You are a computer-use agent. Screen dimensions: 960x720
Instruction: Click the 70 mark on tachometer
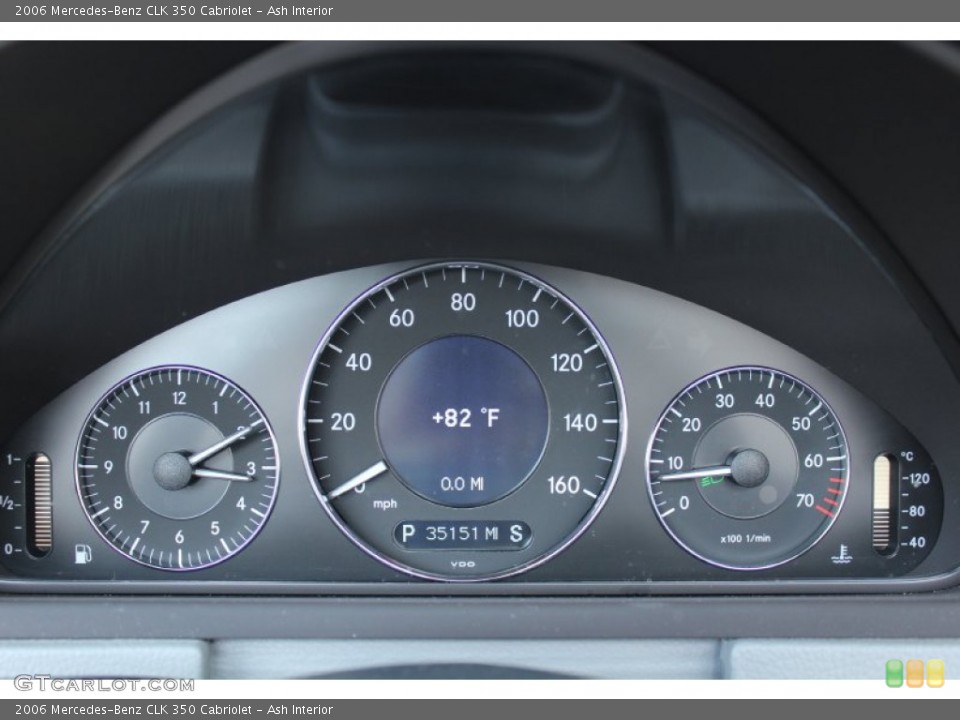click(805, 501)
